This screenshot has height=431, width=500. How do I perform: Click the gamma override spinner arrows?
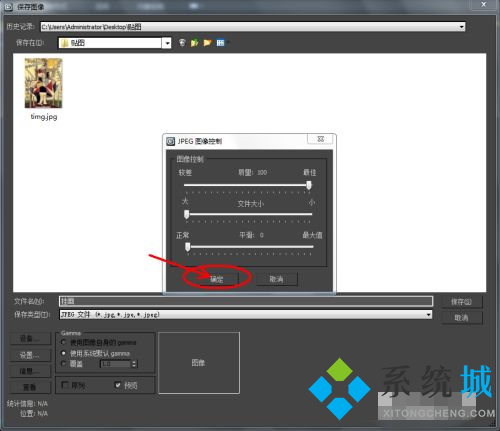(134, 364)
